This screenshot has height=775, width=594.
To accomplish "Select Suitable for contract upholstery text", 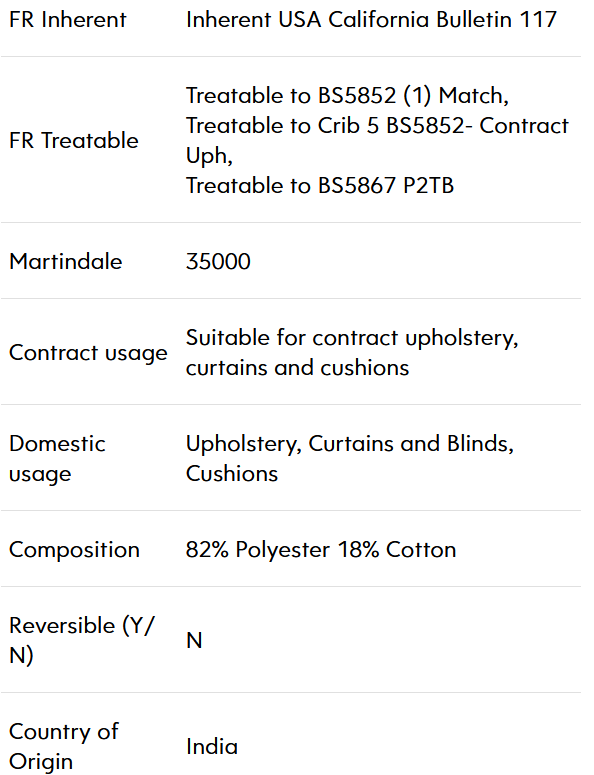I will click(352, 338).
